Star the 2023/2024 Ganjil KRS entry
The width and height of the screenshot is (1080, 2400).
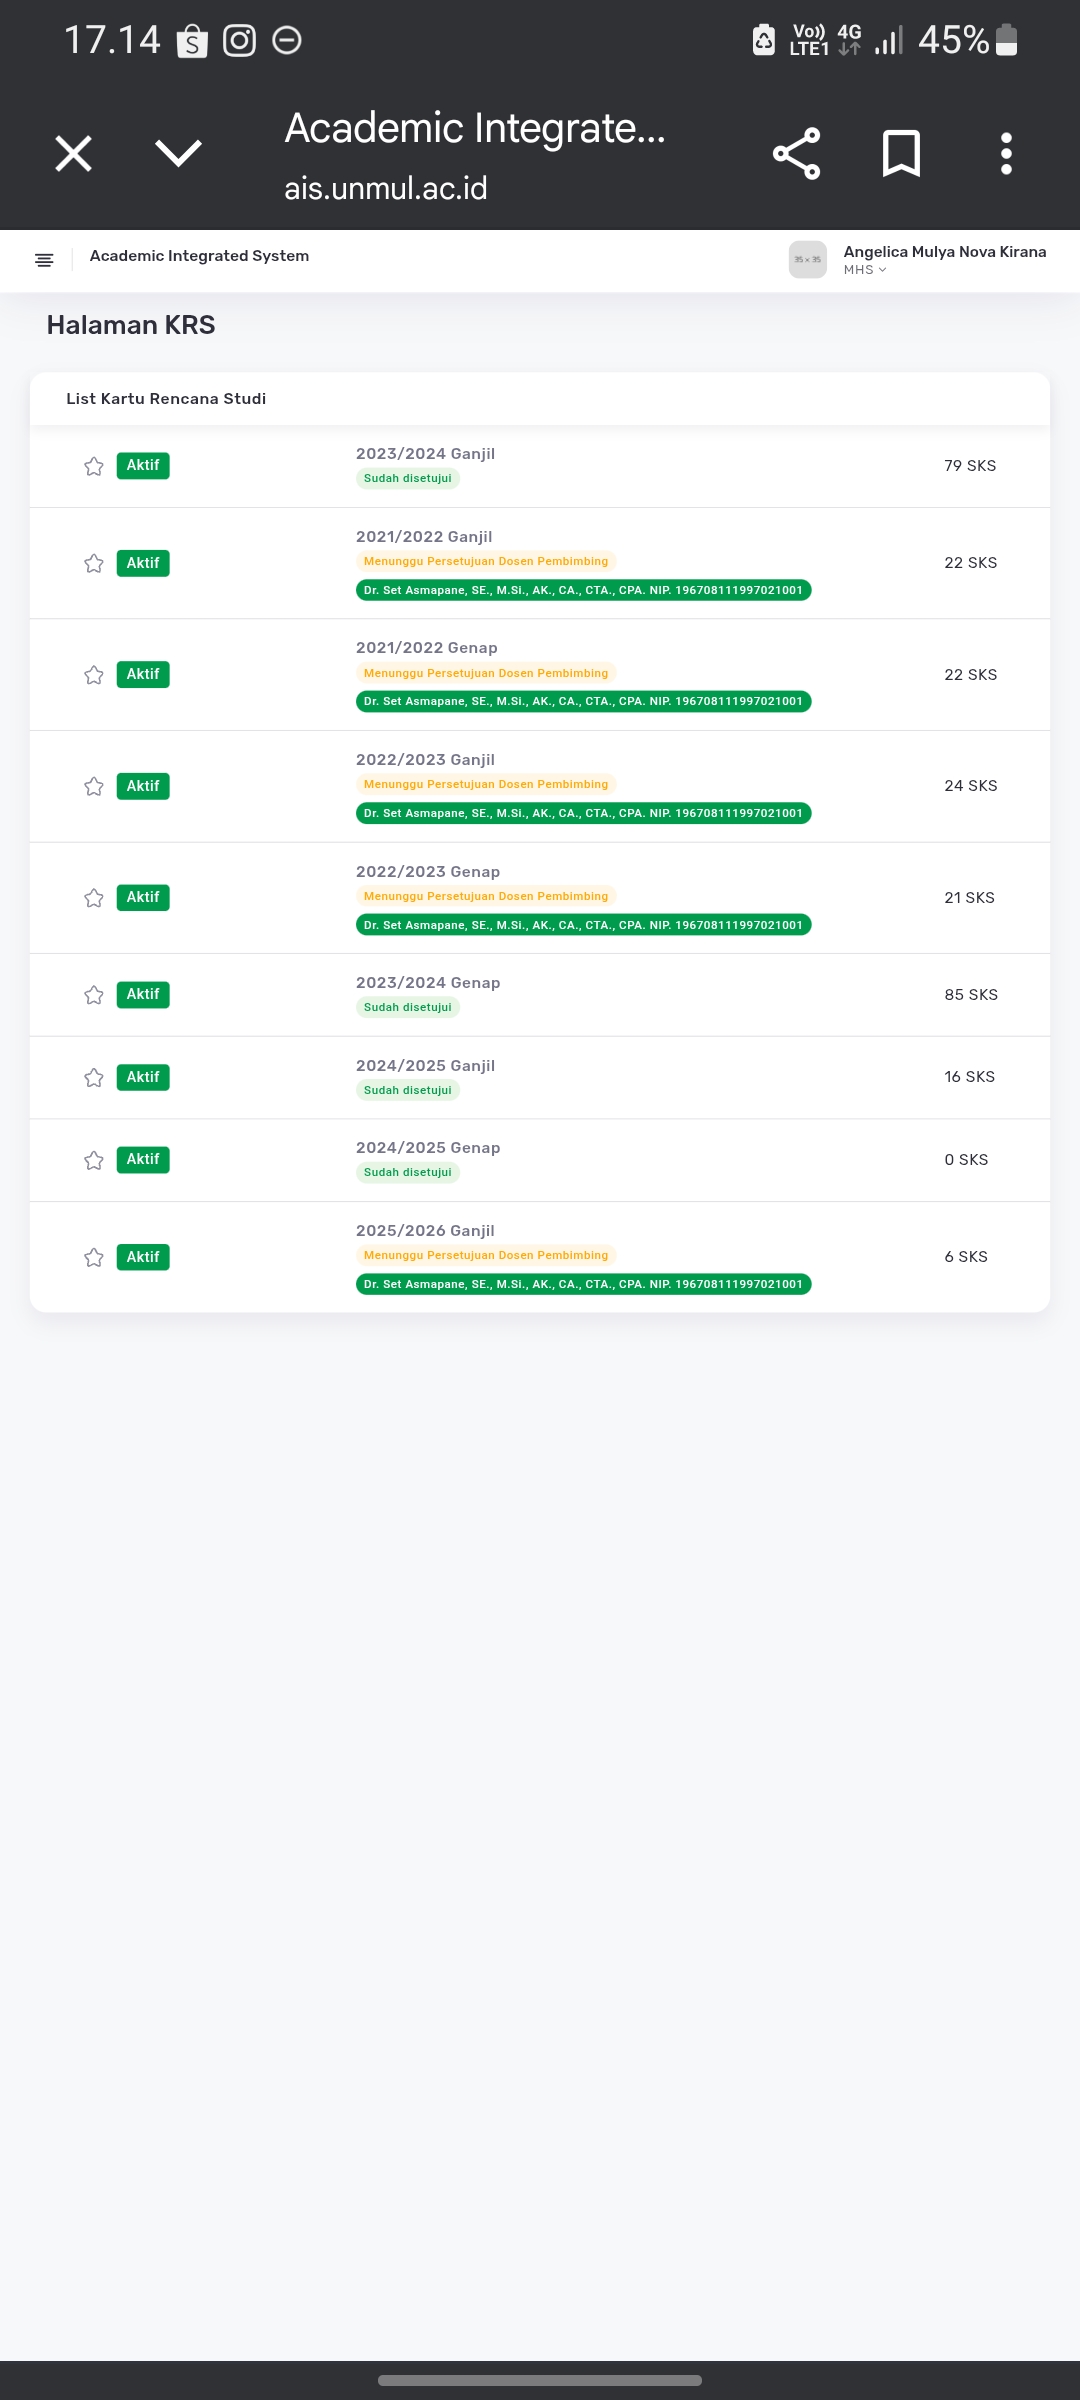[x=94, y=467]
